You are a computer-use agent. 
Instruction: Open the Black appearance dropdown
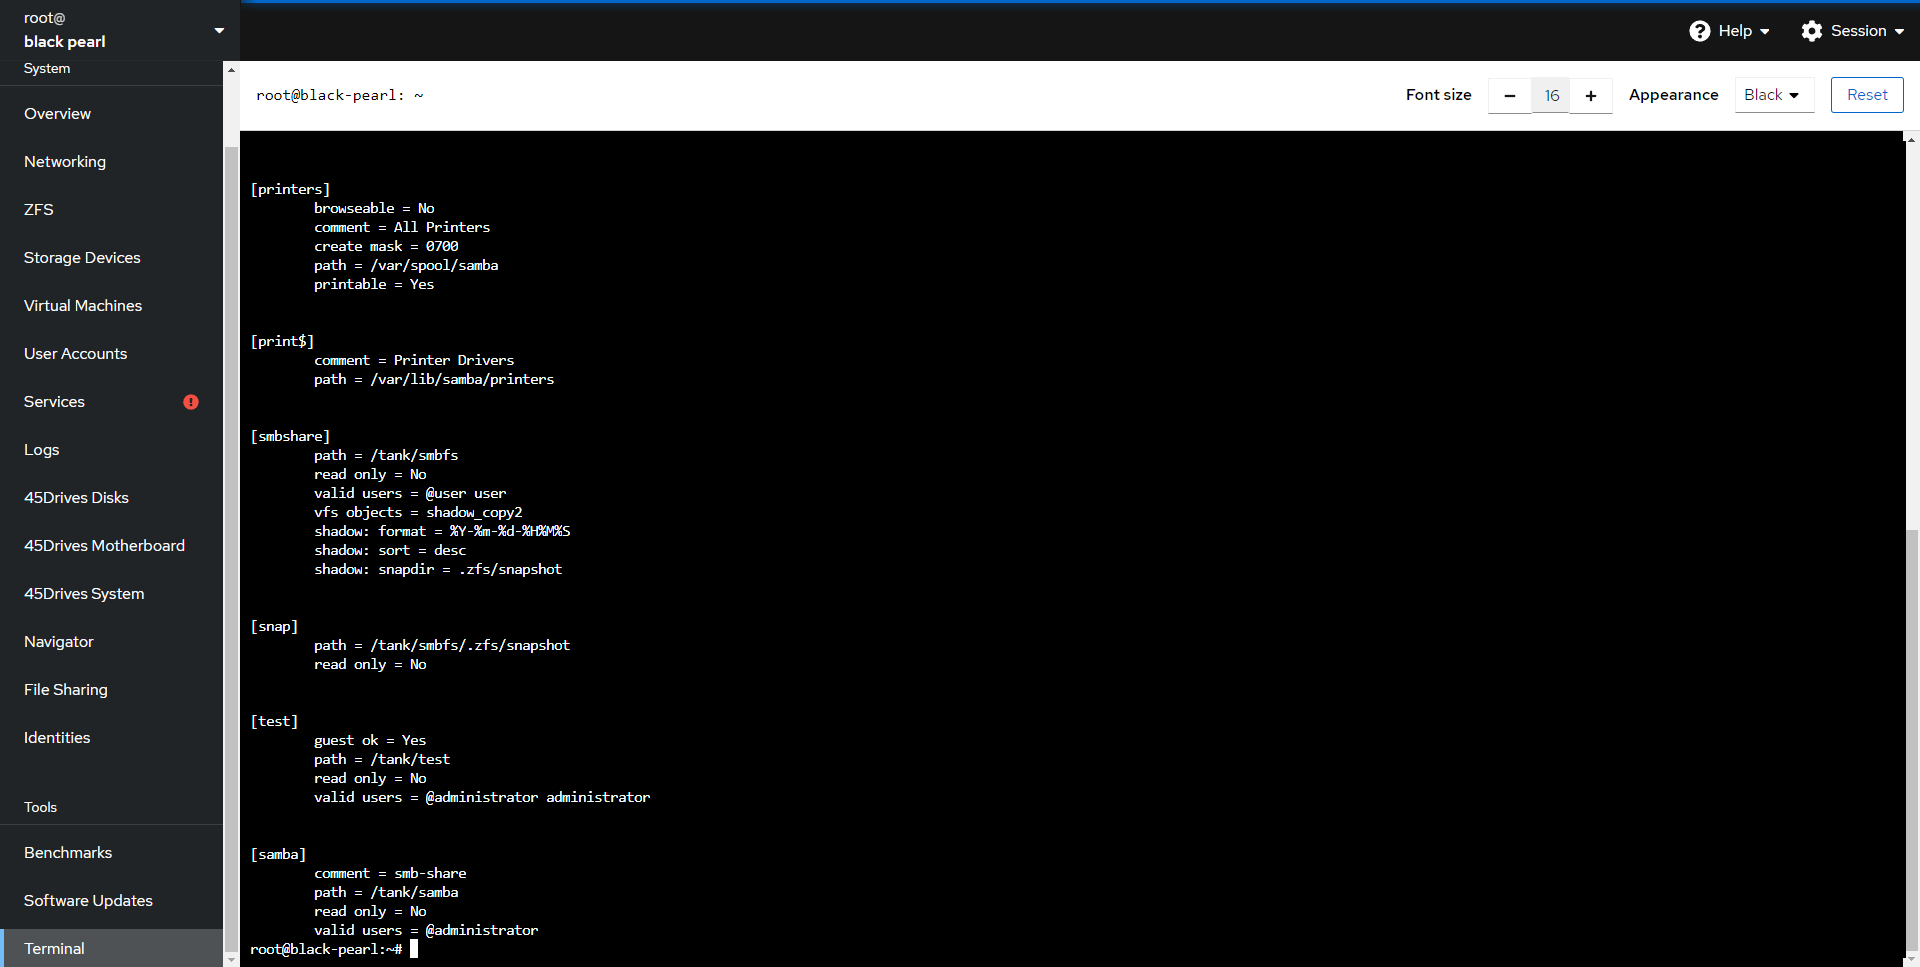point(1773,95)
